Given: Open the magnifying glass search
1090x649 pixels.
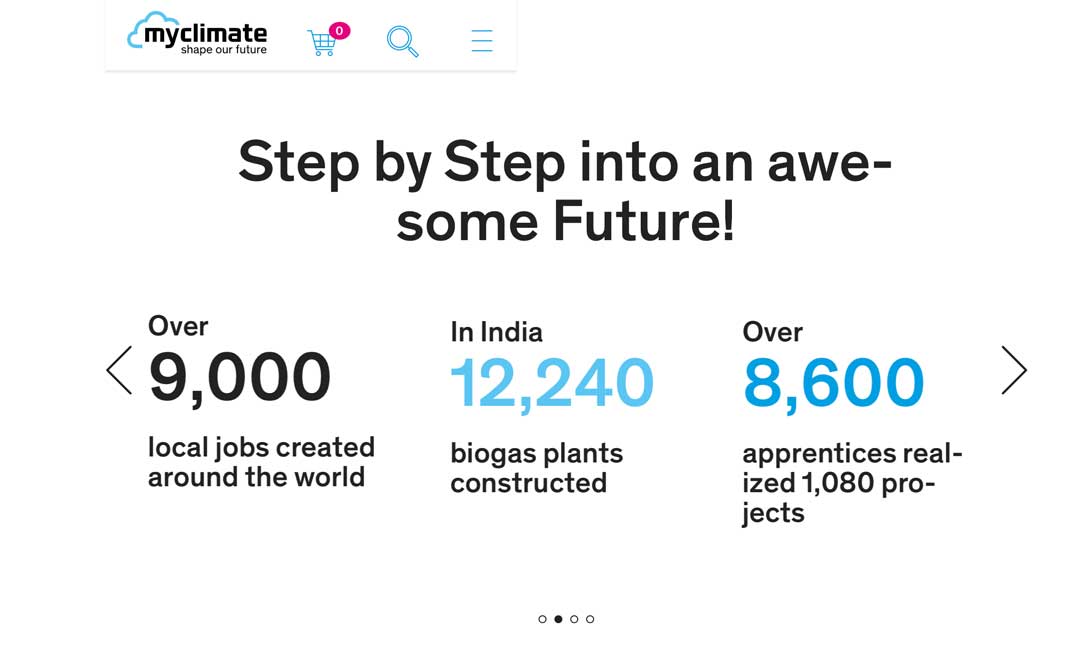Looking at the screenshot, I should pos(402,41).
